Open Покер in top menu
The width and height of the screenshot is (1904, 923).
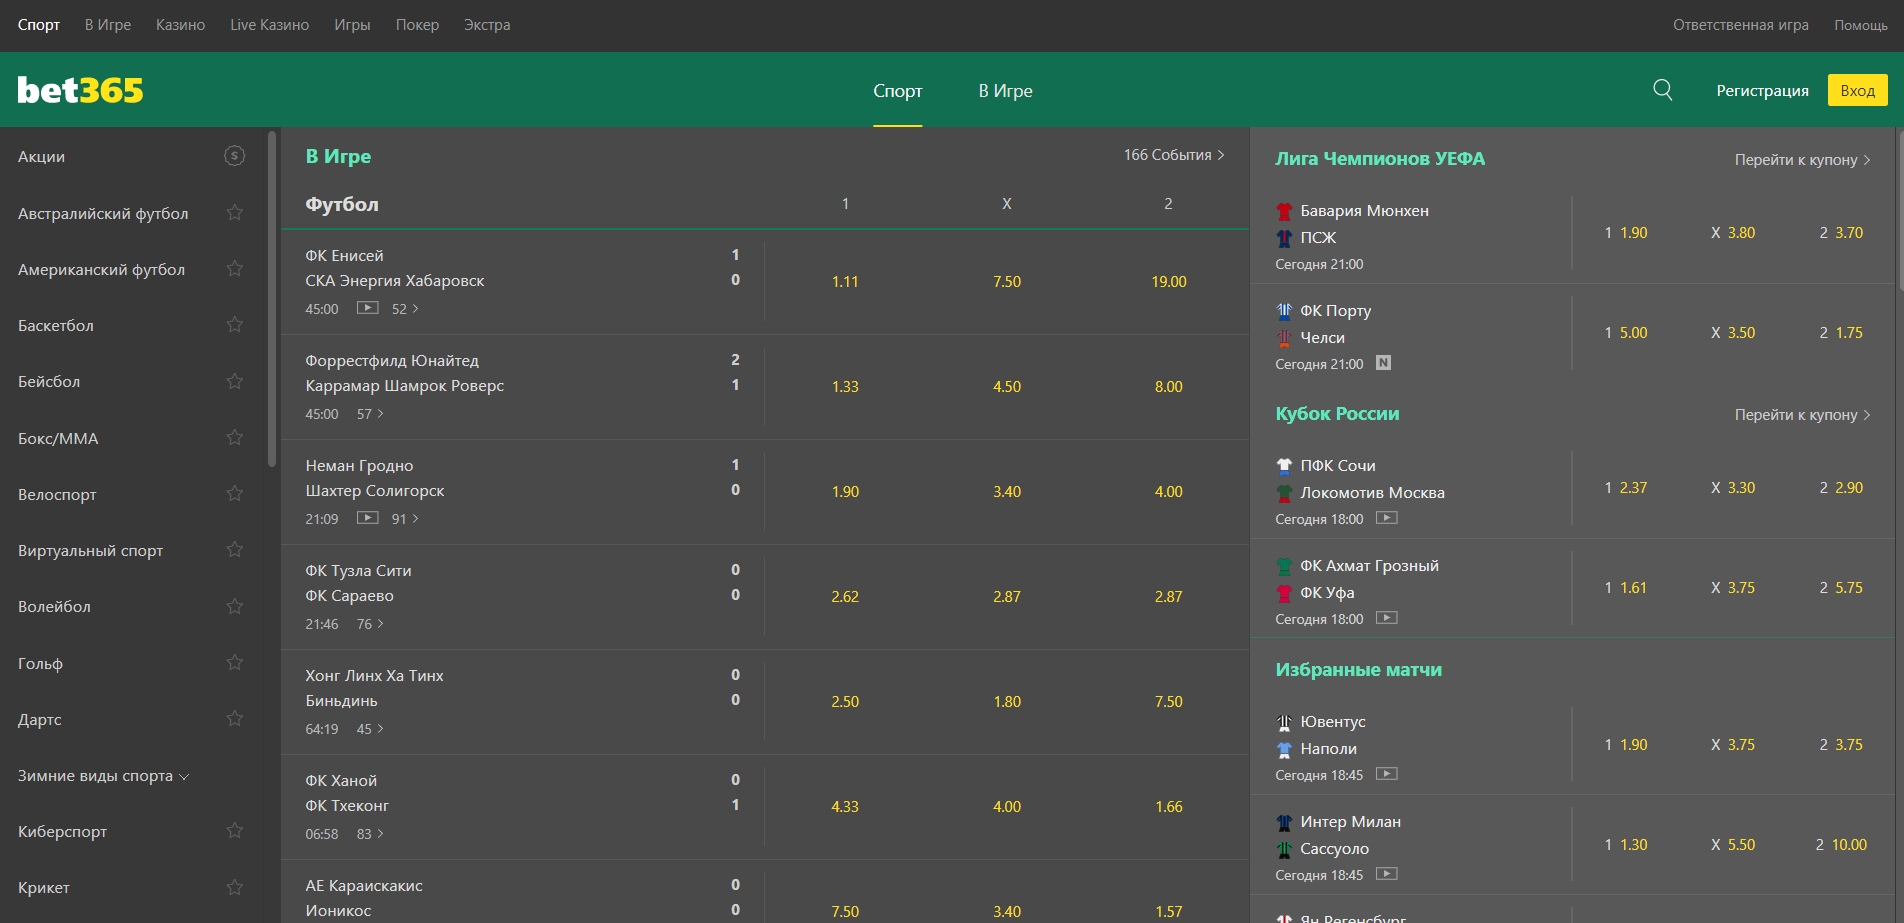tap(417, 25)
